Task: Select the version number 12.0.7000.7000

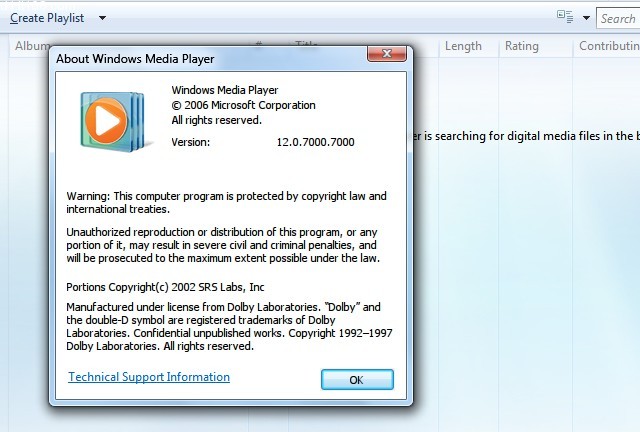Action: [316, 142]
